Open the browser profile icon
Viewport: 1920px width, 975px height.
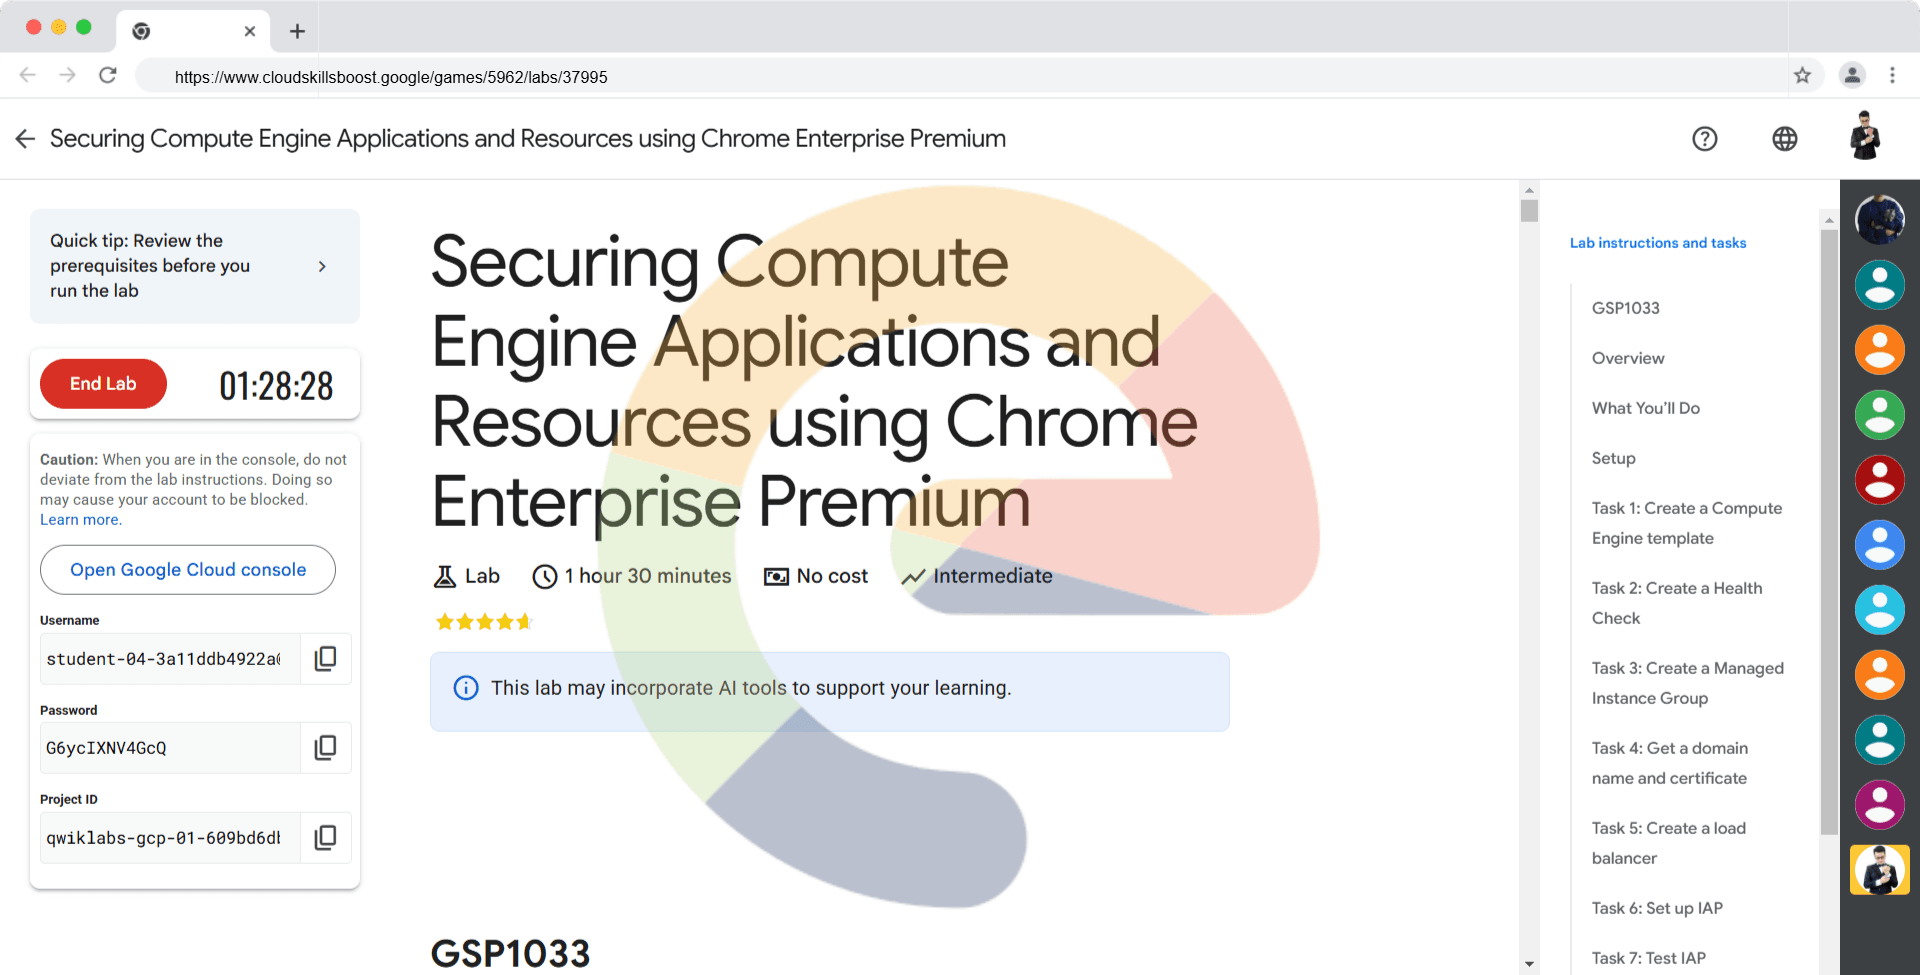click(x=1852, y=75)
